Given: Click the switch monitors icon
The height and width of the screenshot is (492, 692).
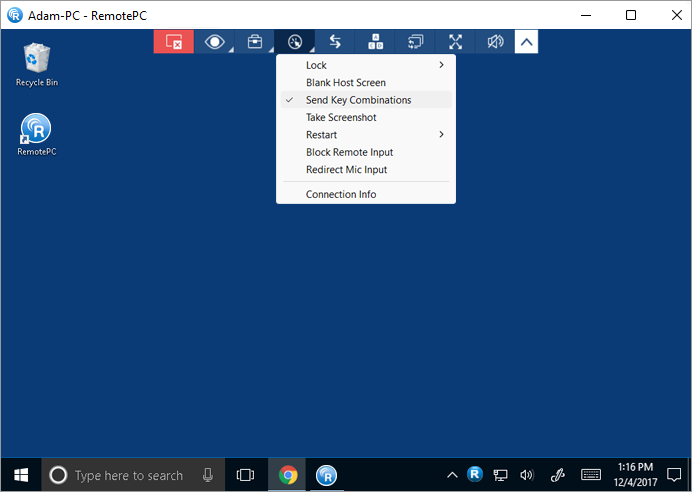Looking at the screenshot, I should pos(415,42).
